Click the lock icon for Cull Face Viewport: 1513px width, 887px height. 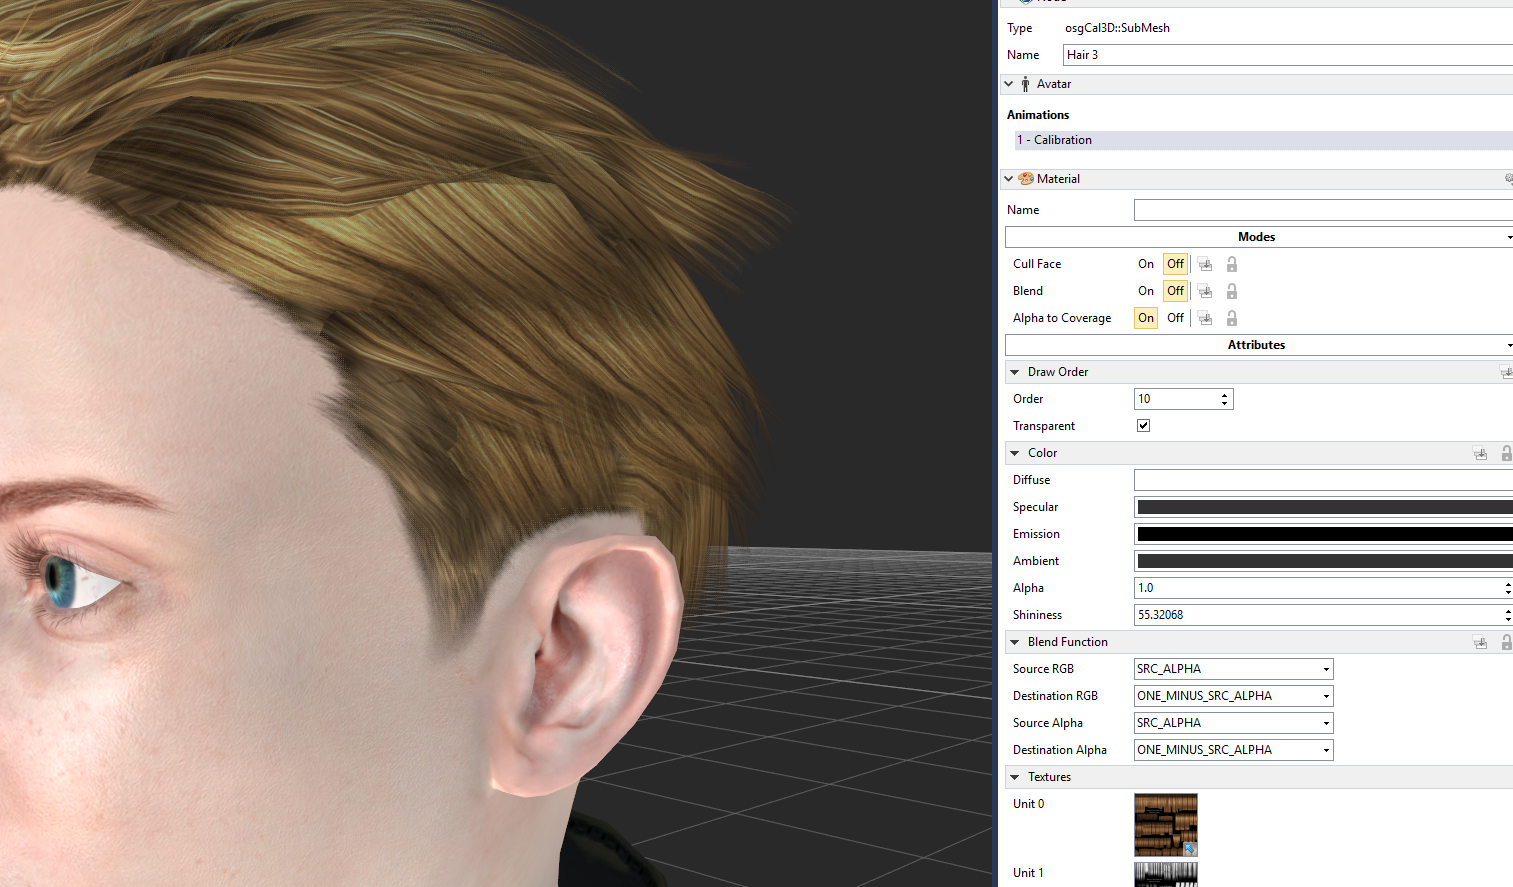point(1232,264)
